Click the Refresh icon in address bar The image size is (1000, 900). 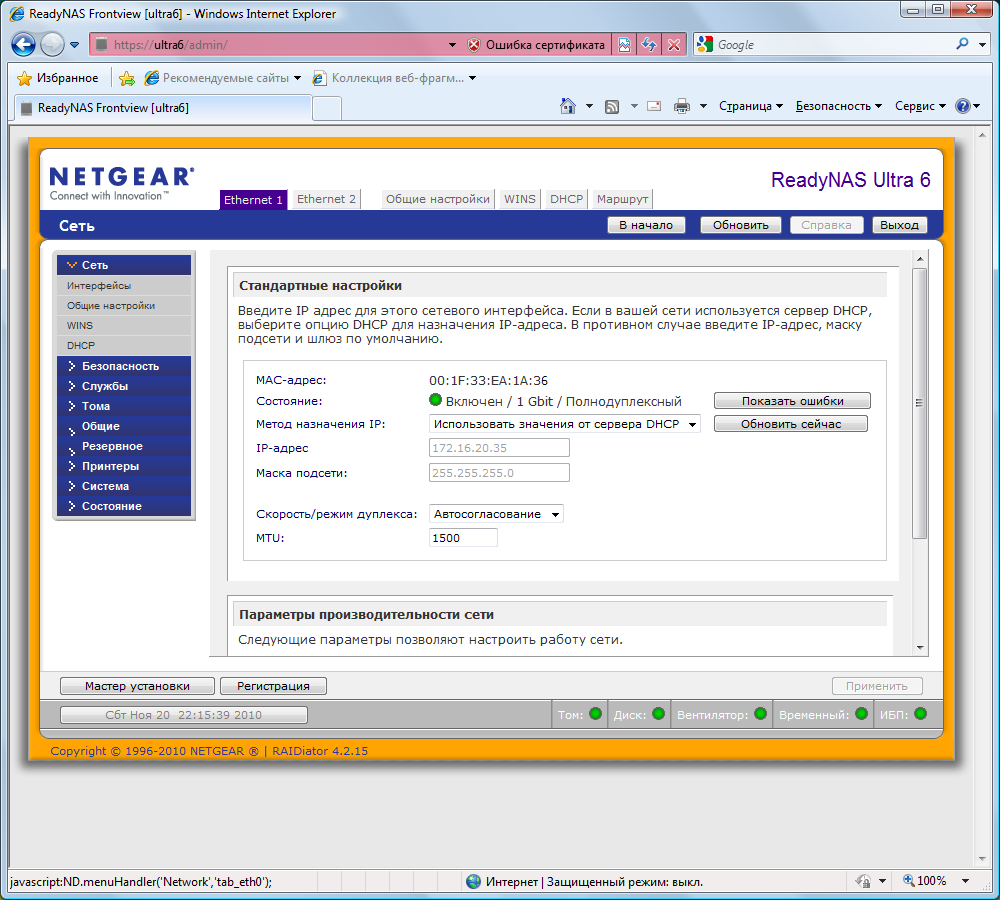pos(649,45)
